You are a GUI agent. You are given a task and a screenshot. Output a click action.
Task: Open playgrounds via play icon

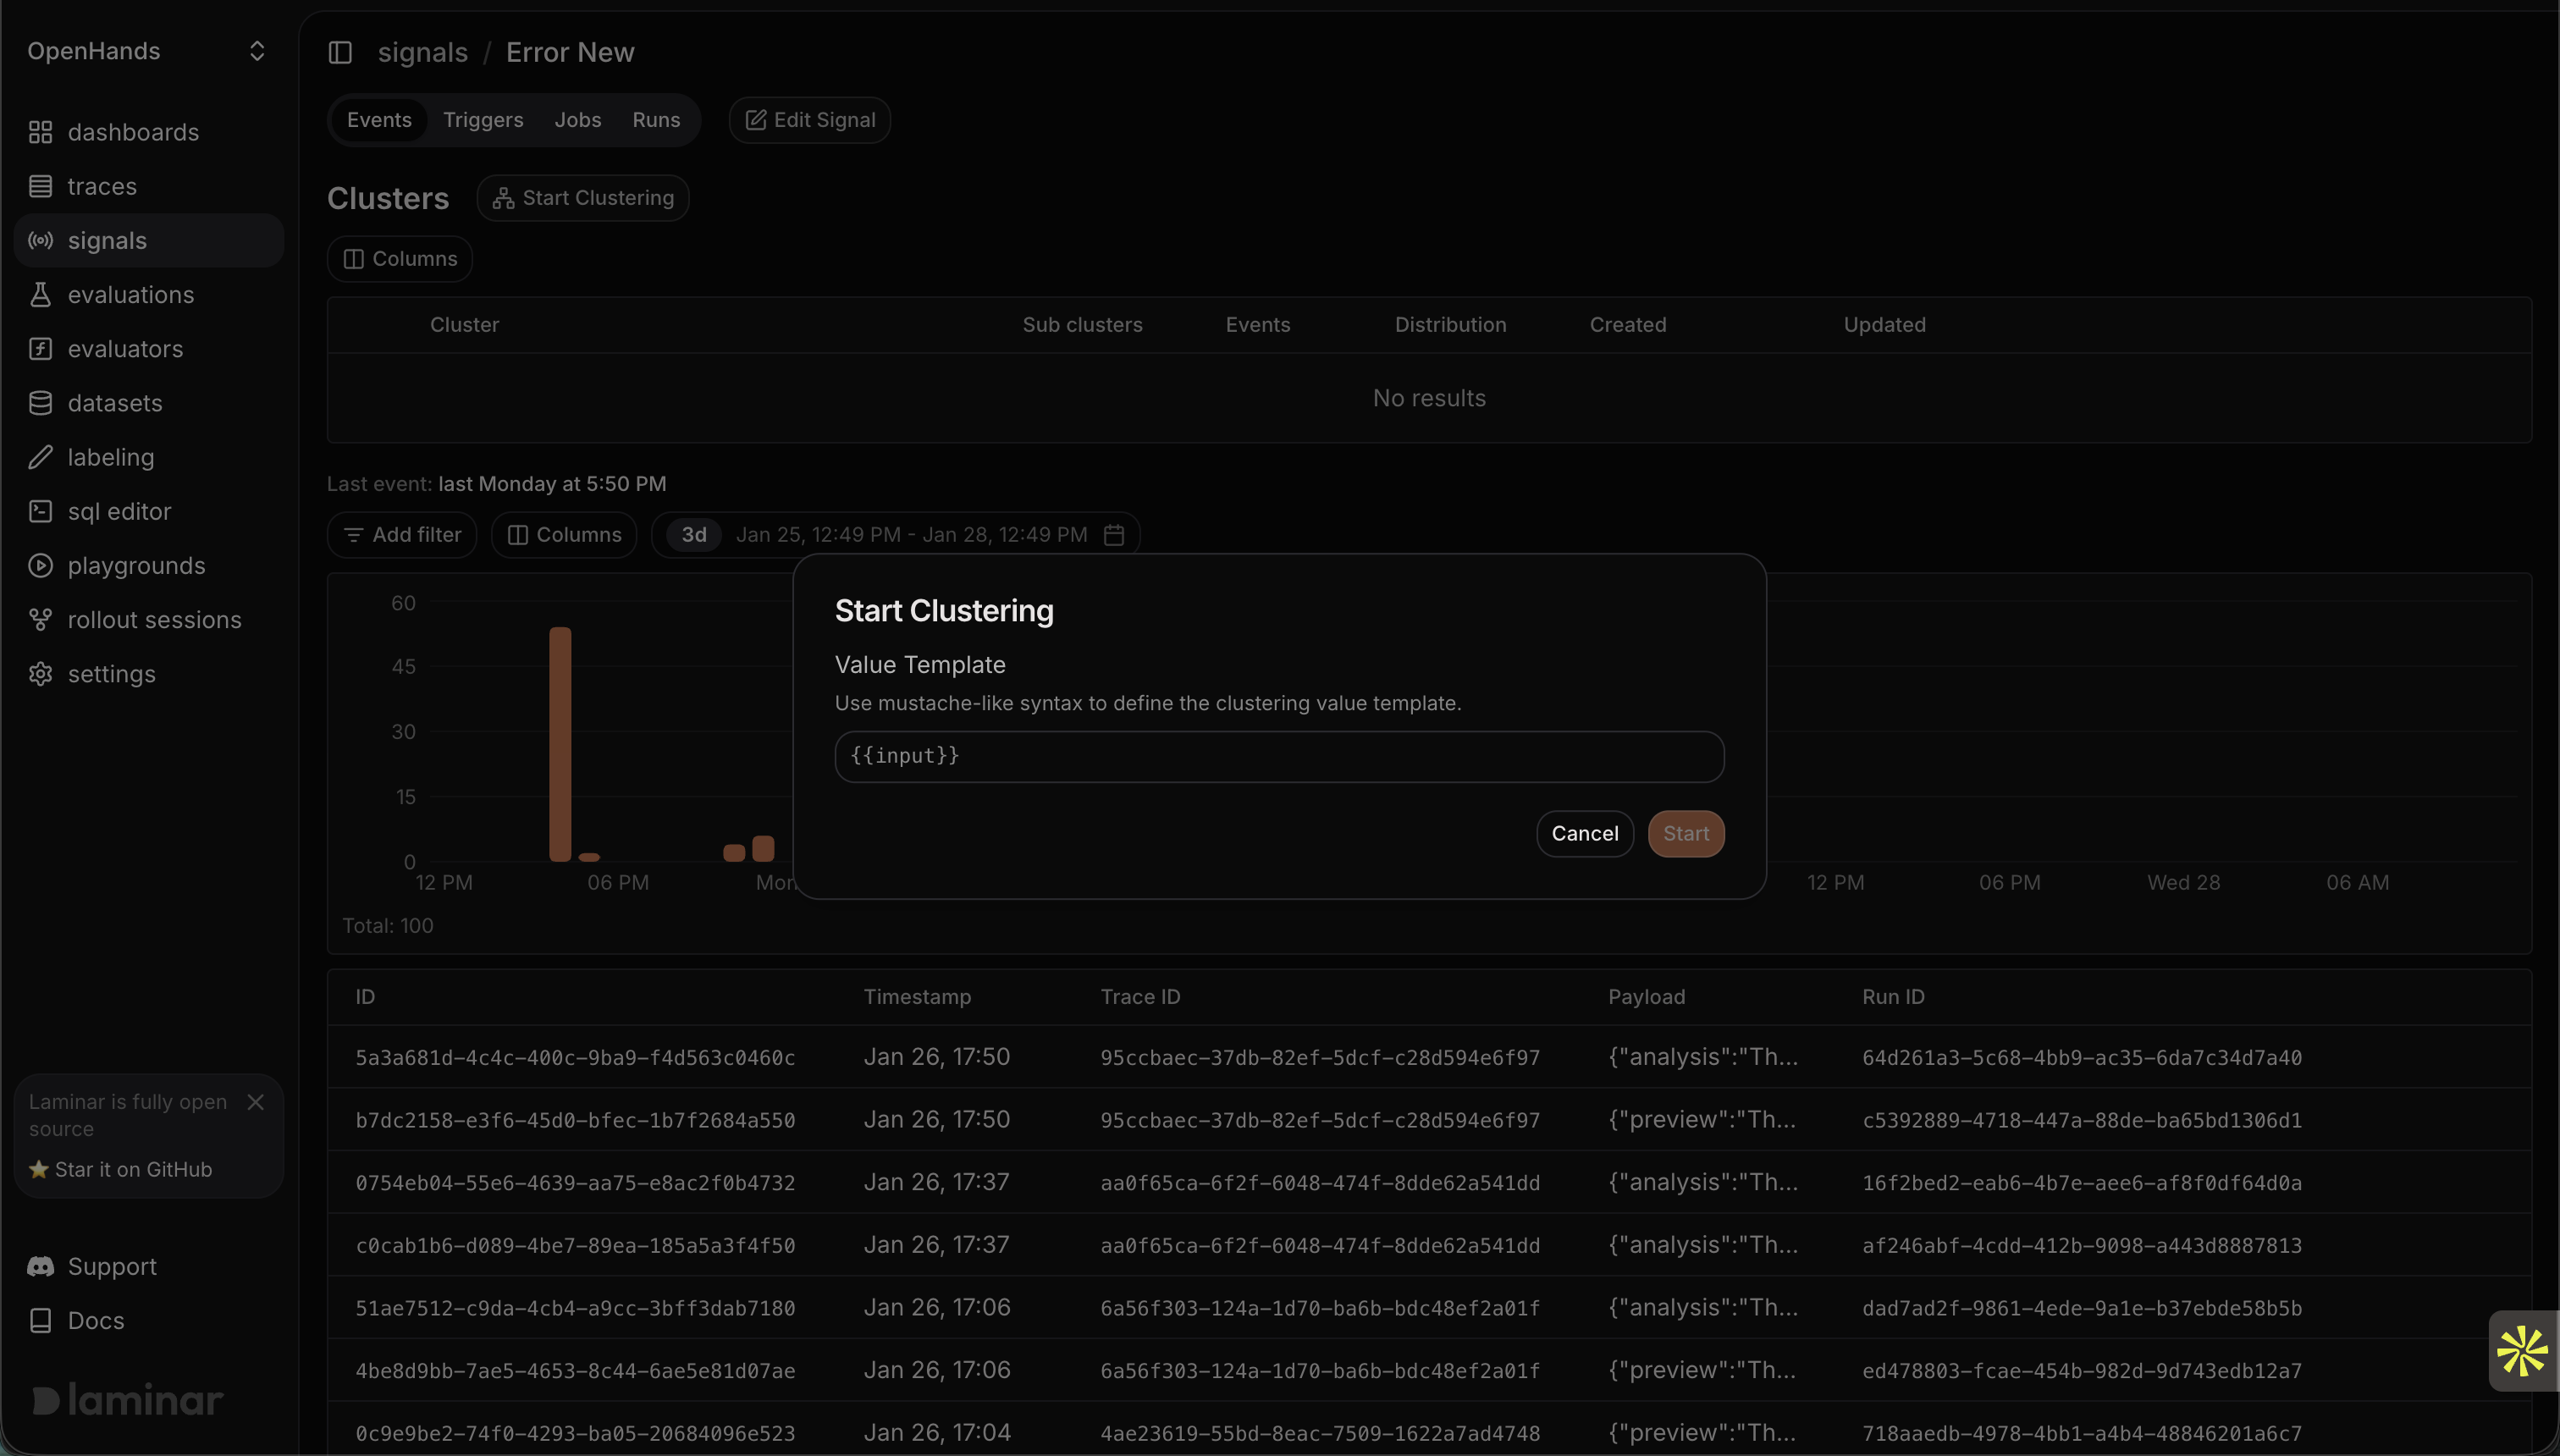click(x=40, y=565)
